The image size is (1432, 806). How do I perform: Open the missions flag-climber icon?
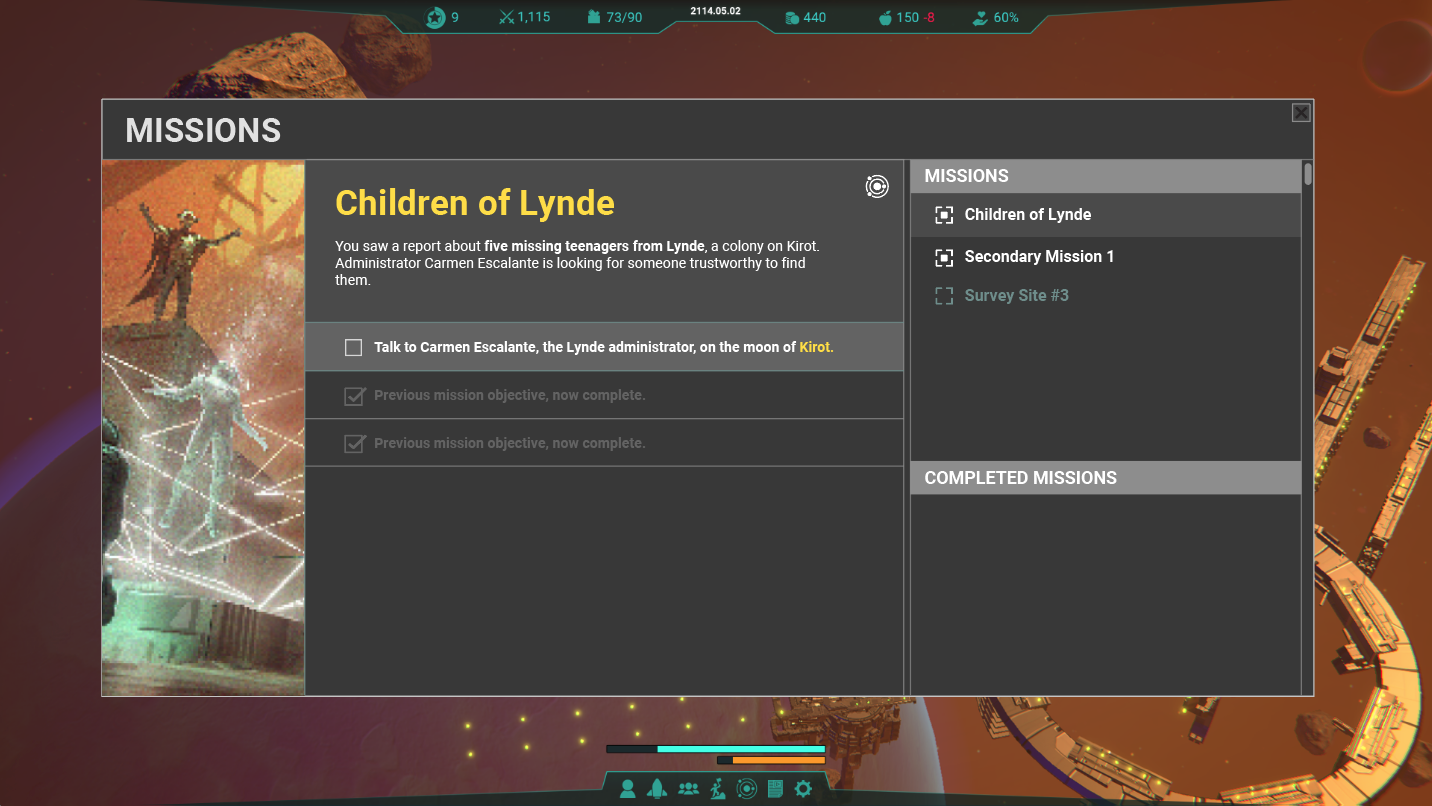717,789
